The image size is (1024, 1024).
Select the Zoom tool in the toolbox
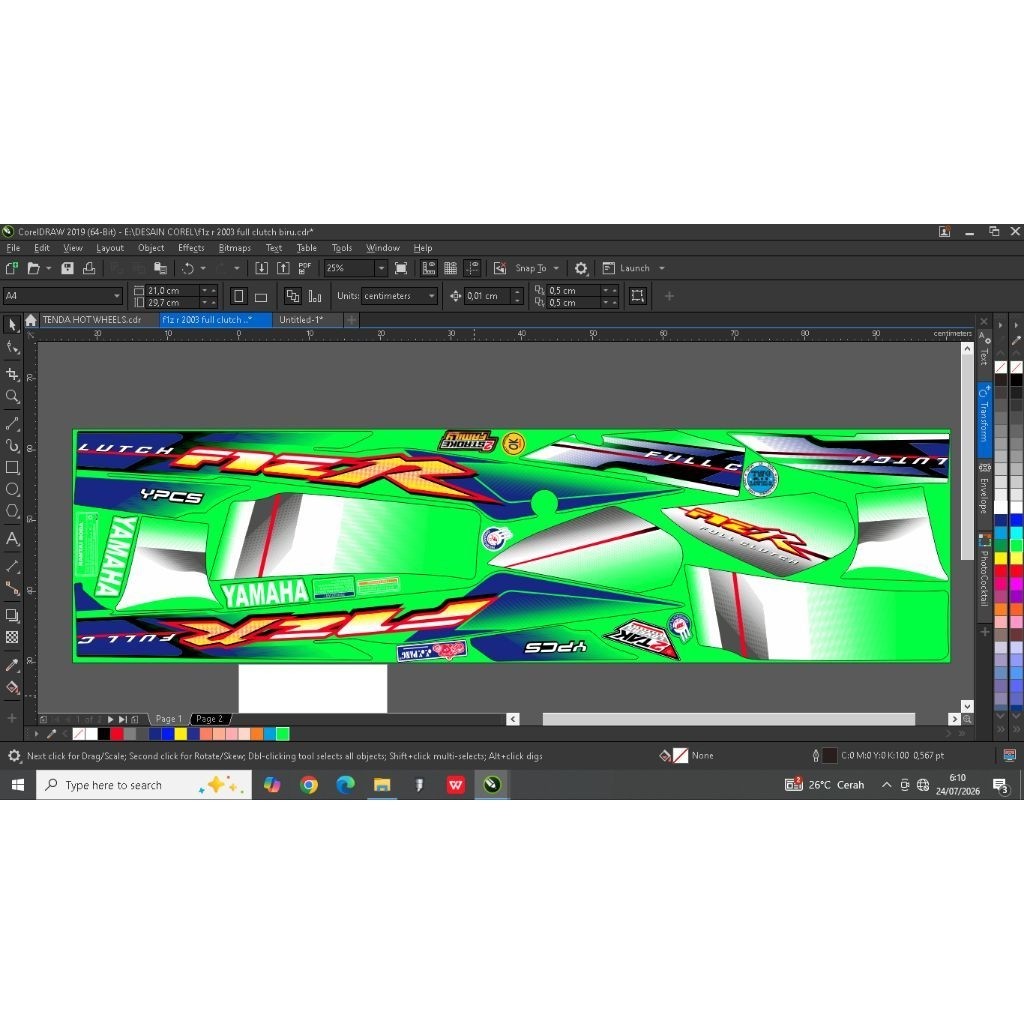pyautogui.click(x=12, y=396)
